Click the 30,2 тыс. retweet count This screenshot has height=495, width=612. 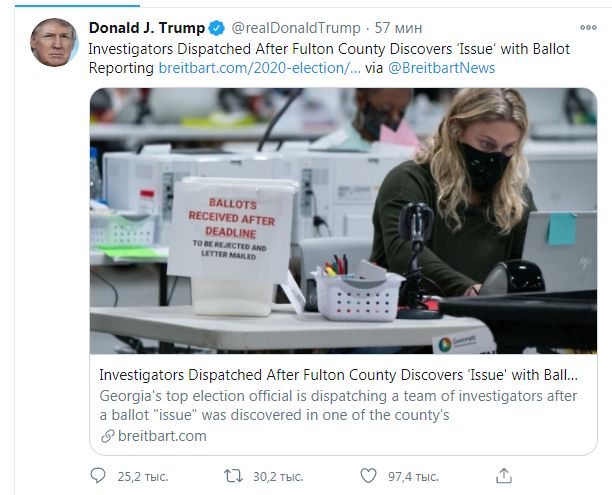tap(277, 475)
